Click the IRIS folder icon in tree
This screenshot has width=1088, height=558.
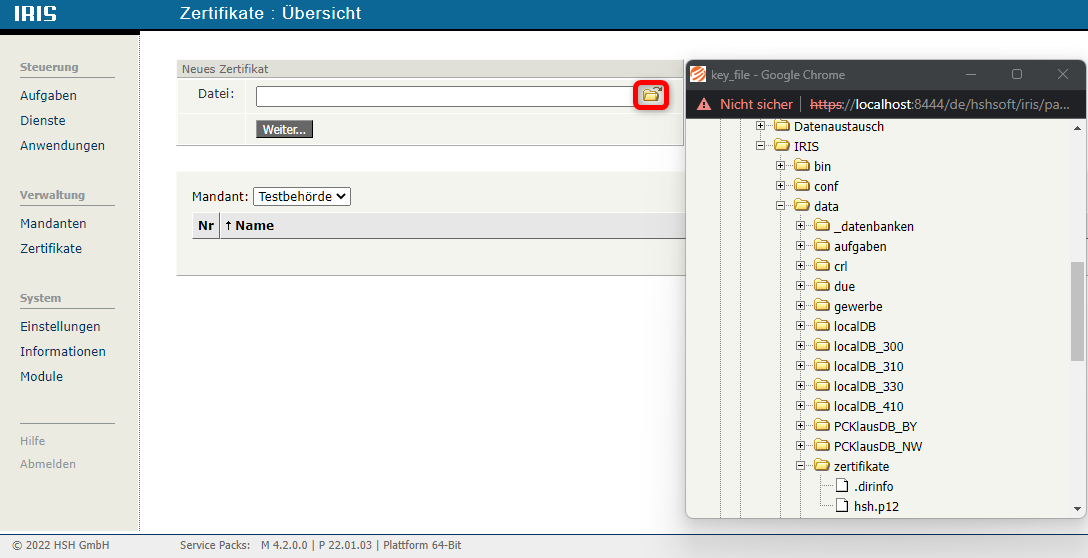point(781,146)
